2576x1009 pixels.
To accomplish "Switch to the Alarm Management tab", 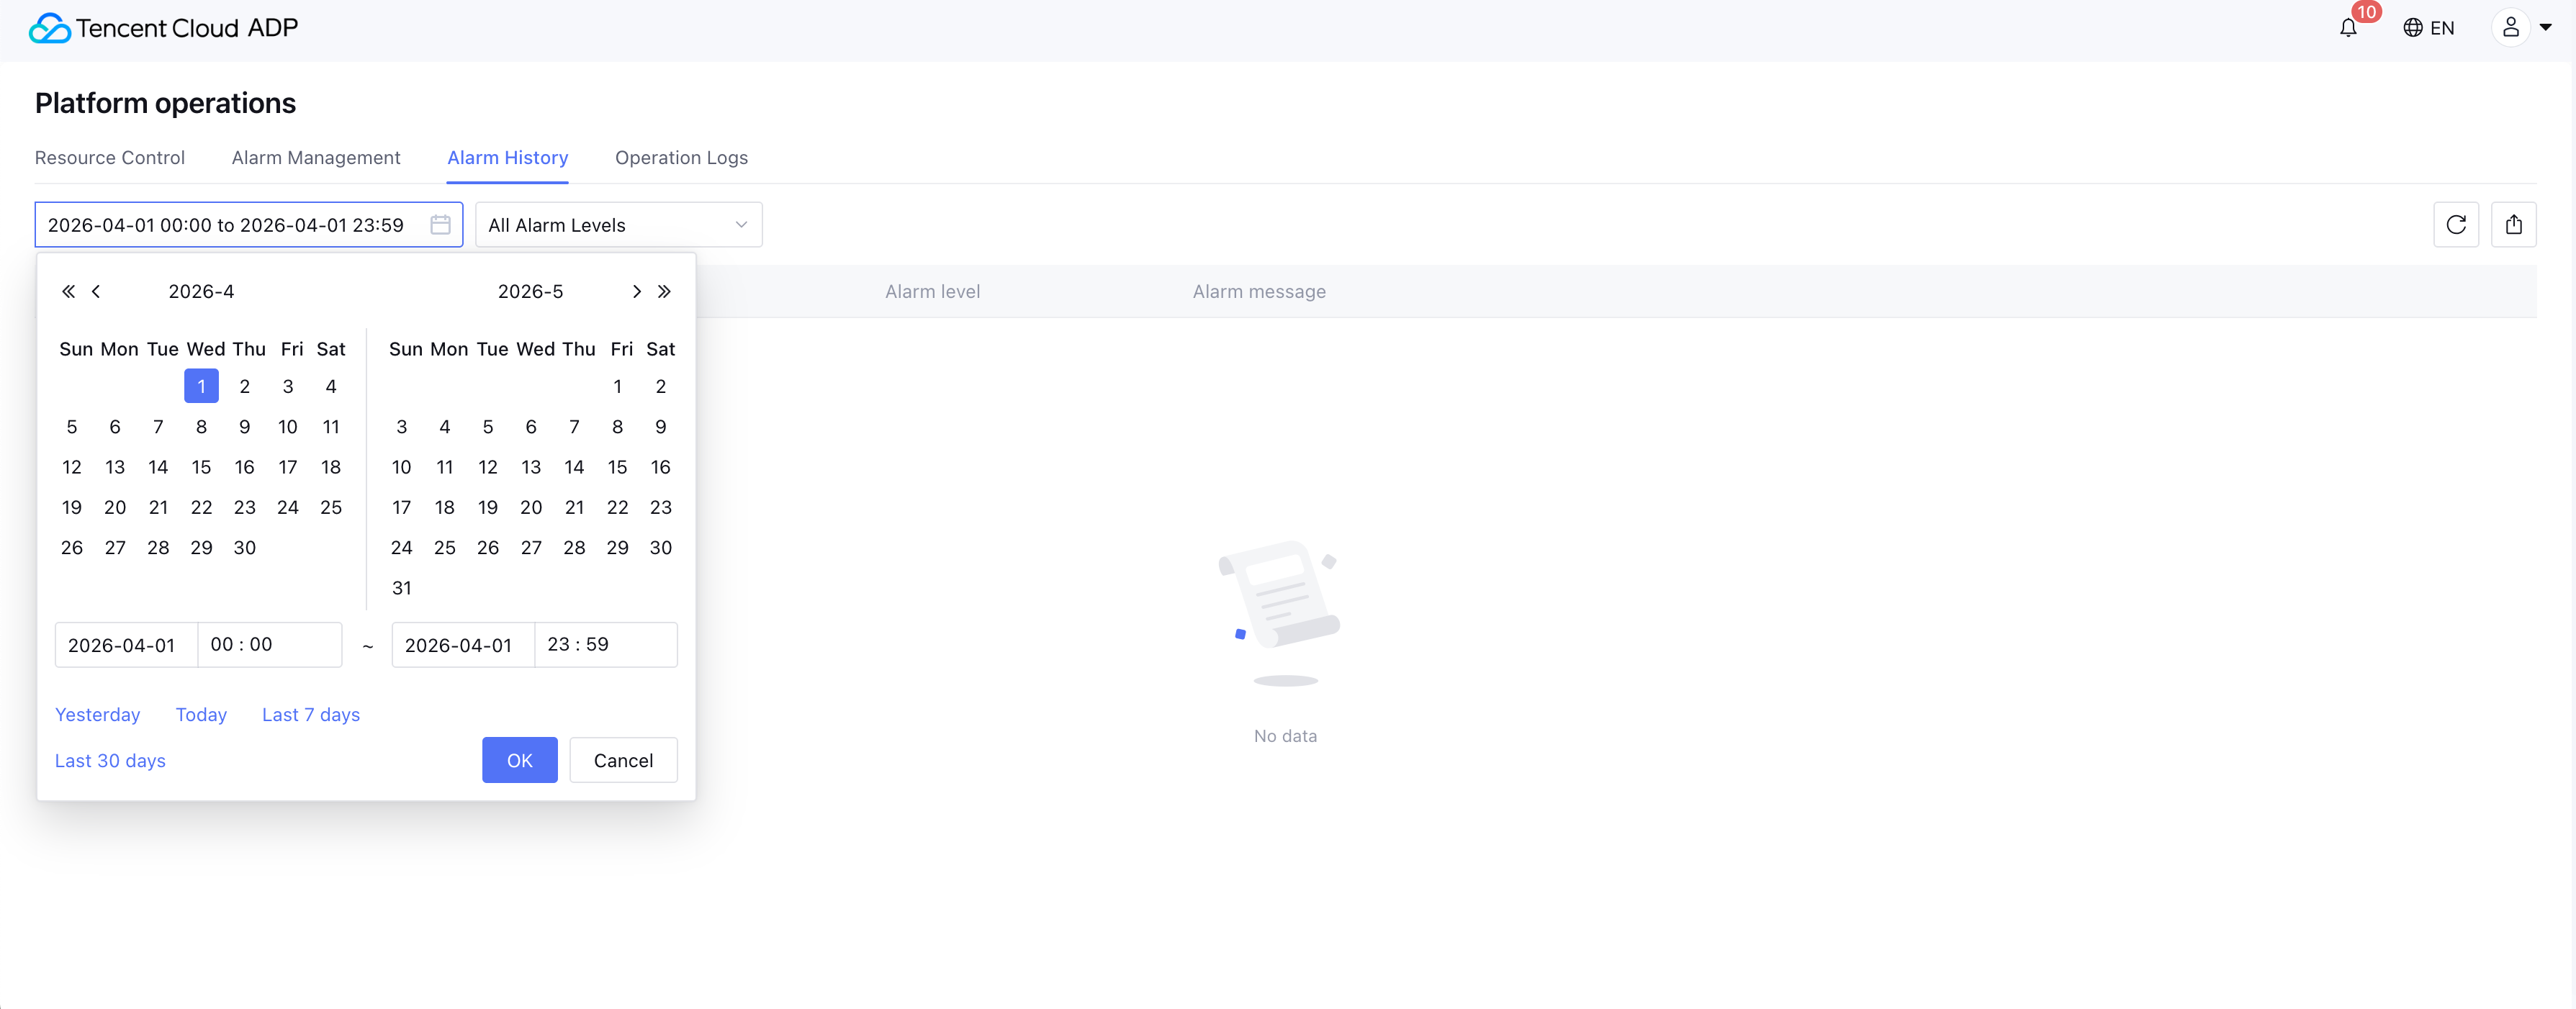I will (x=316, y=158).
